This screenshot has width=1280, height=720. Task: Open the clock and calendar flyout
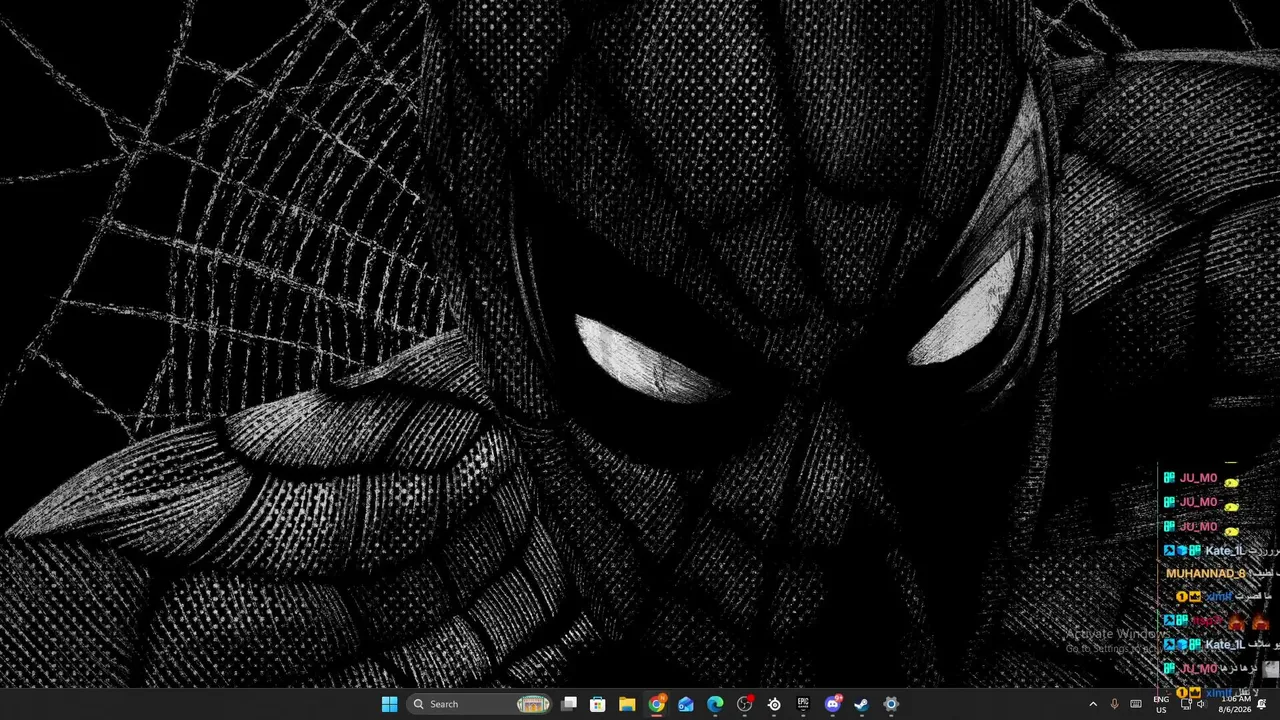1236,704
